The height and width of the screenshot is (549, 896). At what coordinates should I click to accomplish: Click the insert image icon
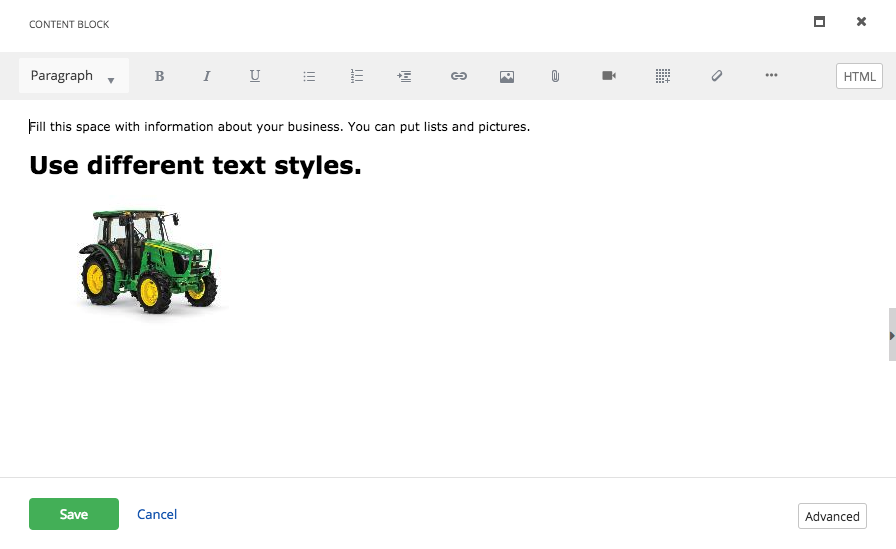point(507,76)
